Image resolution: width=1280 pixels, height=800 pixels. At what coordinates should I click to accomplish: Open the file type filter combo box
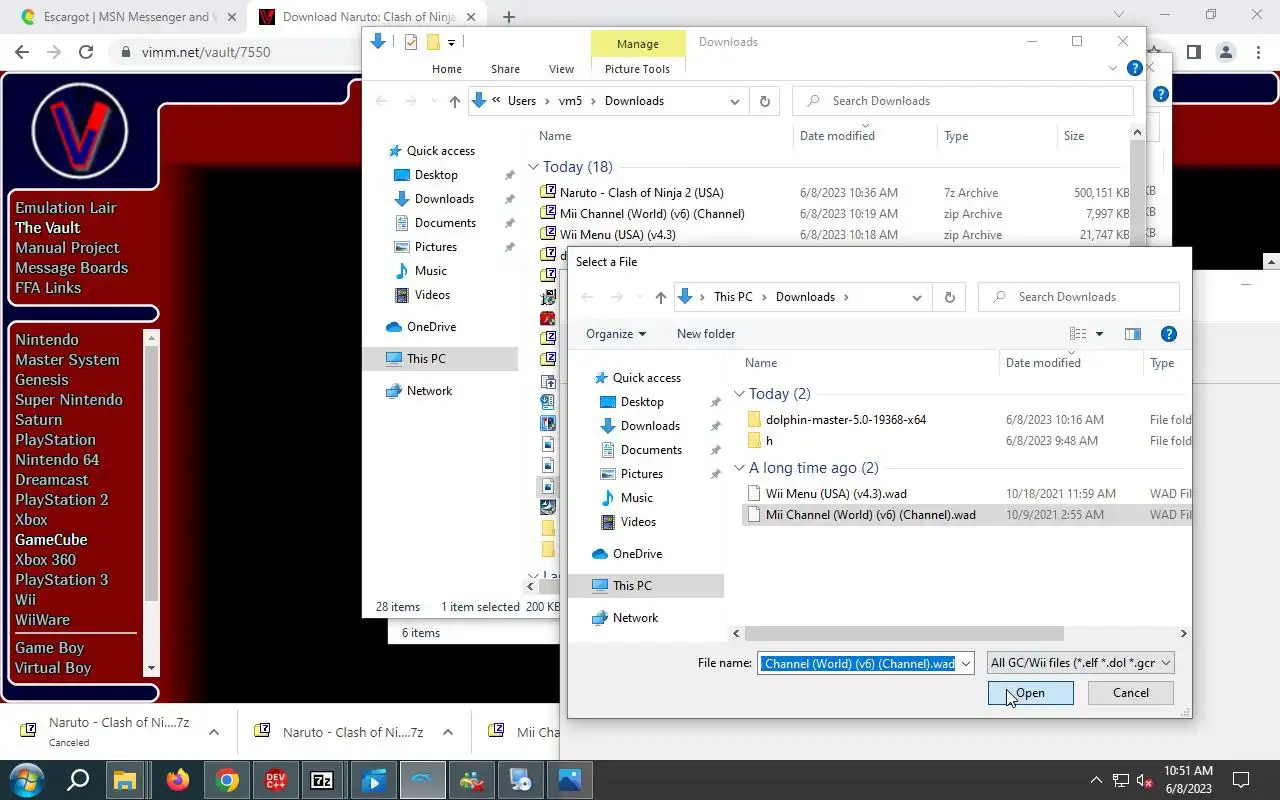(1080, 663)
